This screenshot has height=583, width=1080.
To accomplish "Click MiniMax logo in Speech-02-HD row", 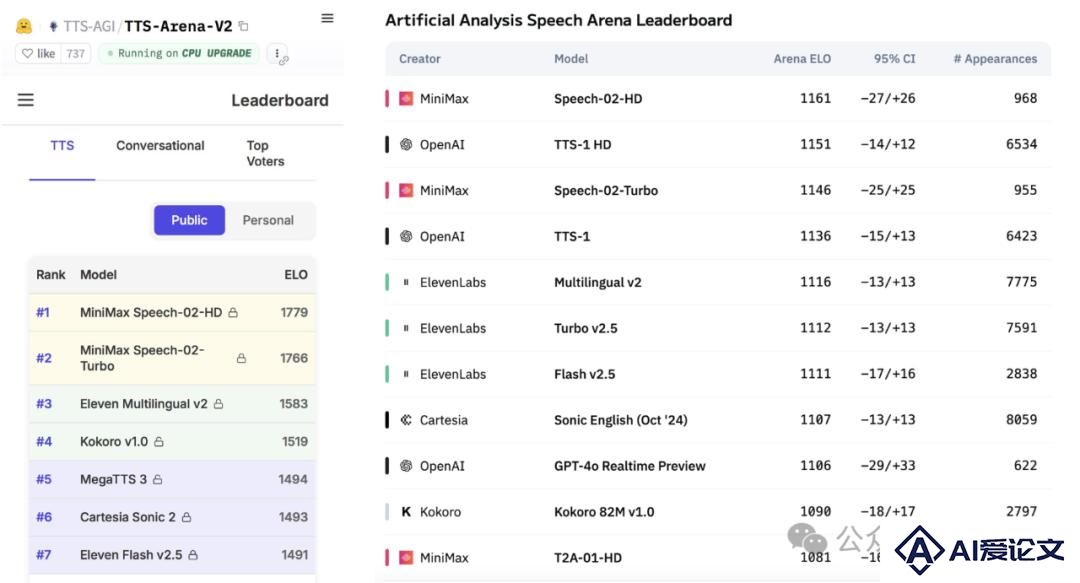I will point(406,99).
